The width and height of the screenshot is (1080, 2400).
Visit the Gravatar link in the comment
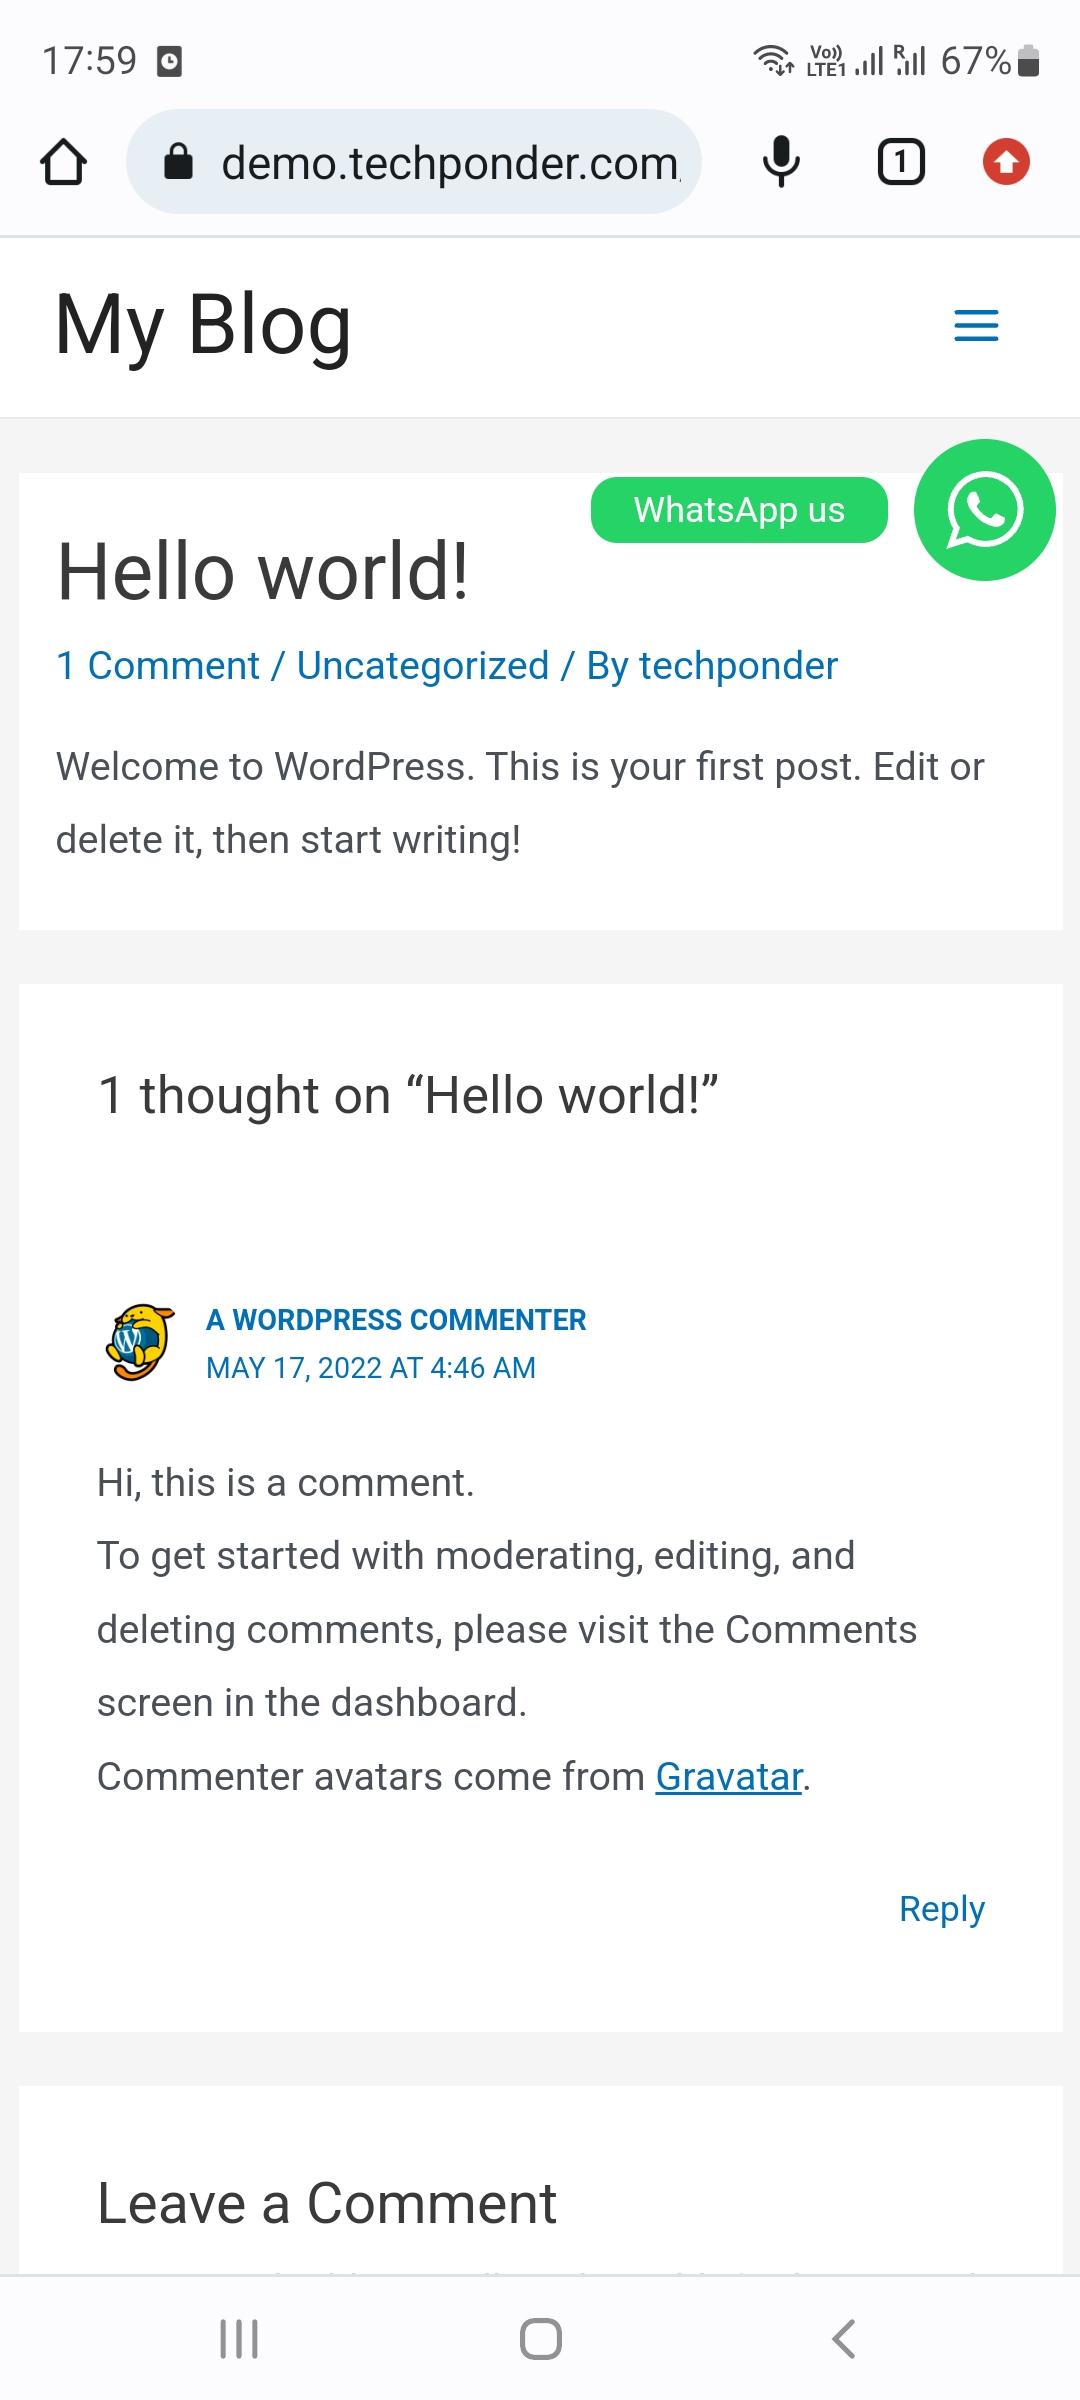pyautogui.click(x=728, y=1776)
